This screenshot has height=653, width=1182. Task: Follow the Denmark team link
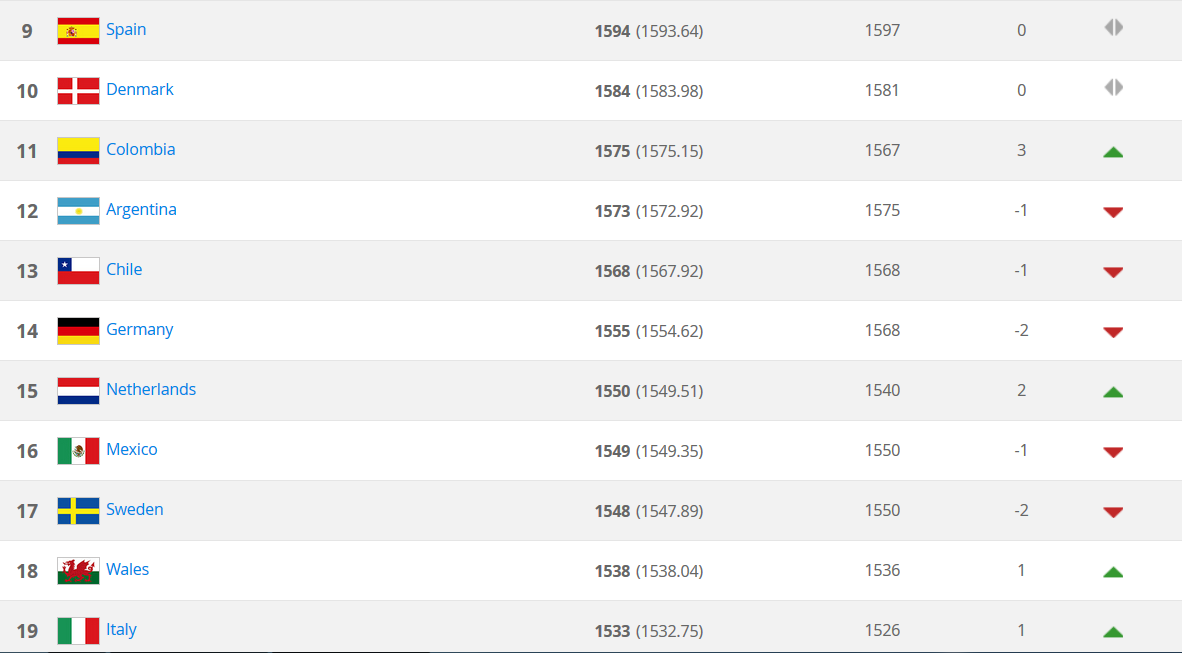pyautogui.click(x=140, y=89)
